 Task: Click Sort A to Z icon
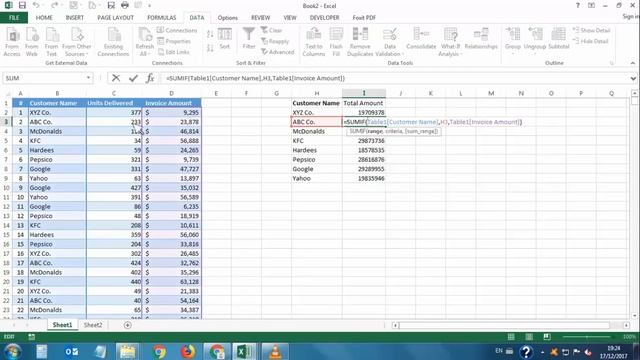[x=210, y=34]
